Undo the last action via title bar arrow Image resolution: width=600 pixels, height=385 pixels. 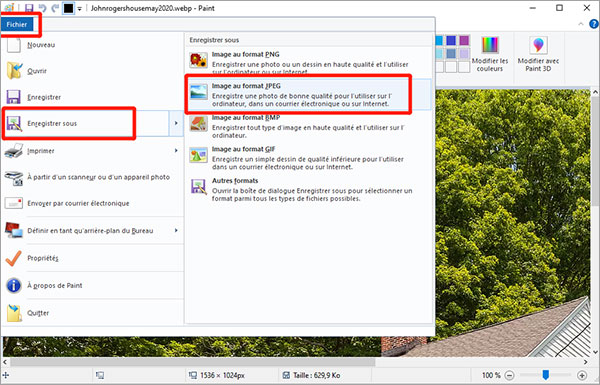(42, 8)
